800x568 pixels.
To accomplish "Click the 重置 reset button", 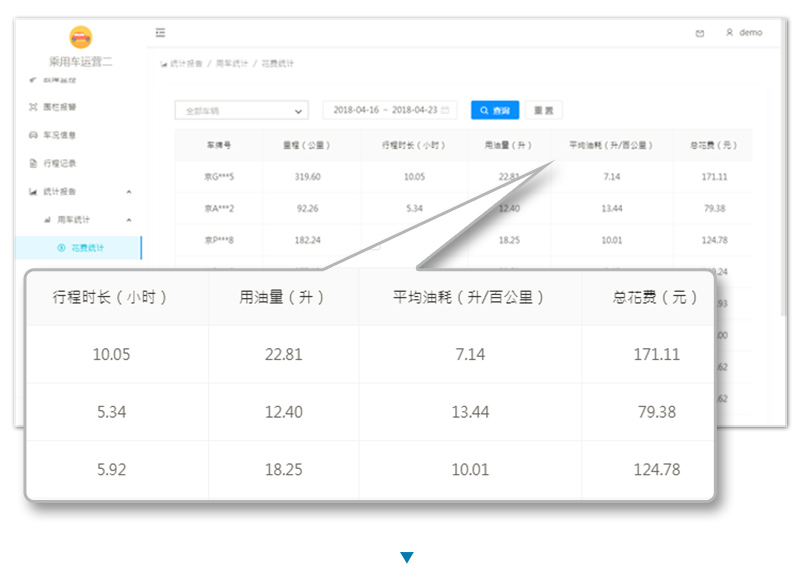I will click(545, 110).
